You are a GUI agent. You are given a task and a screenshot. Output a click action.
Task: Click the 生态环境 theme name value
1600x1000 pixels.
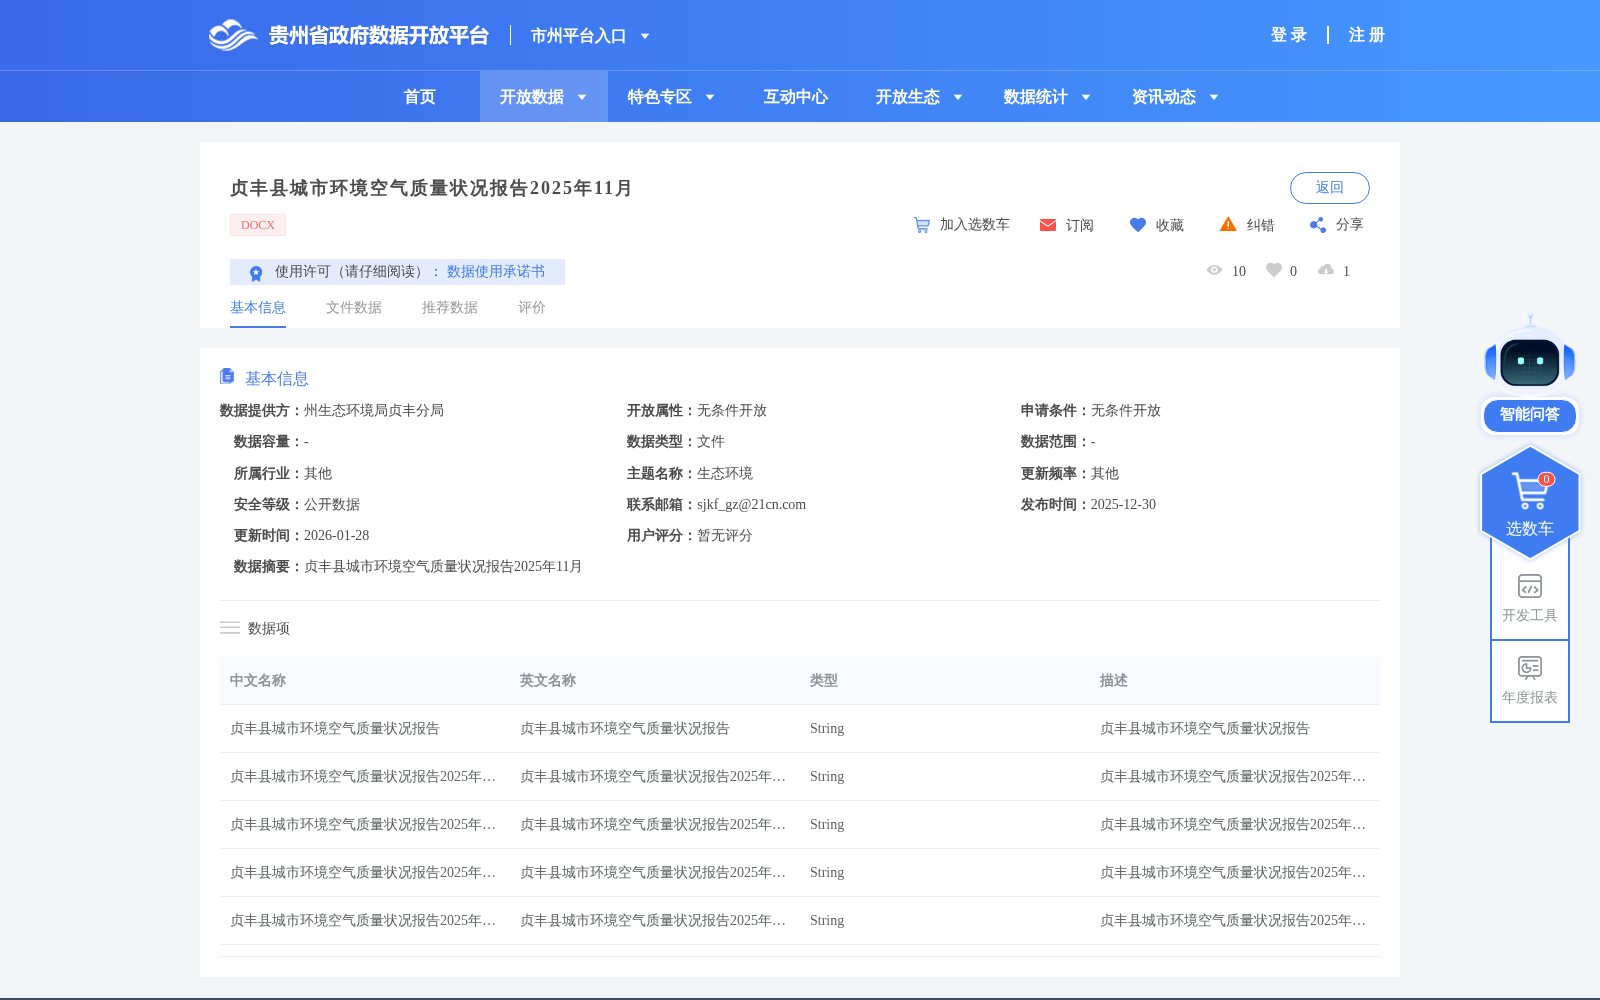(x=725, y=474)
